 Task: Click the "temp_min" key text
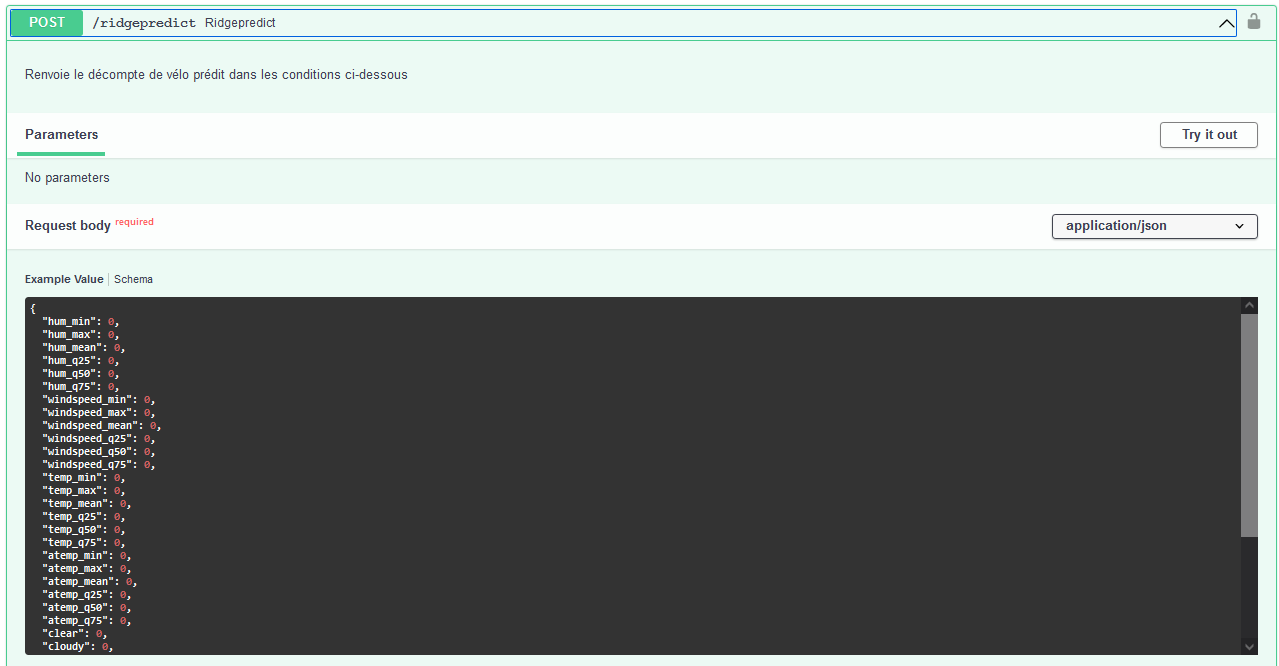tap(72, 478)
